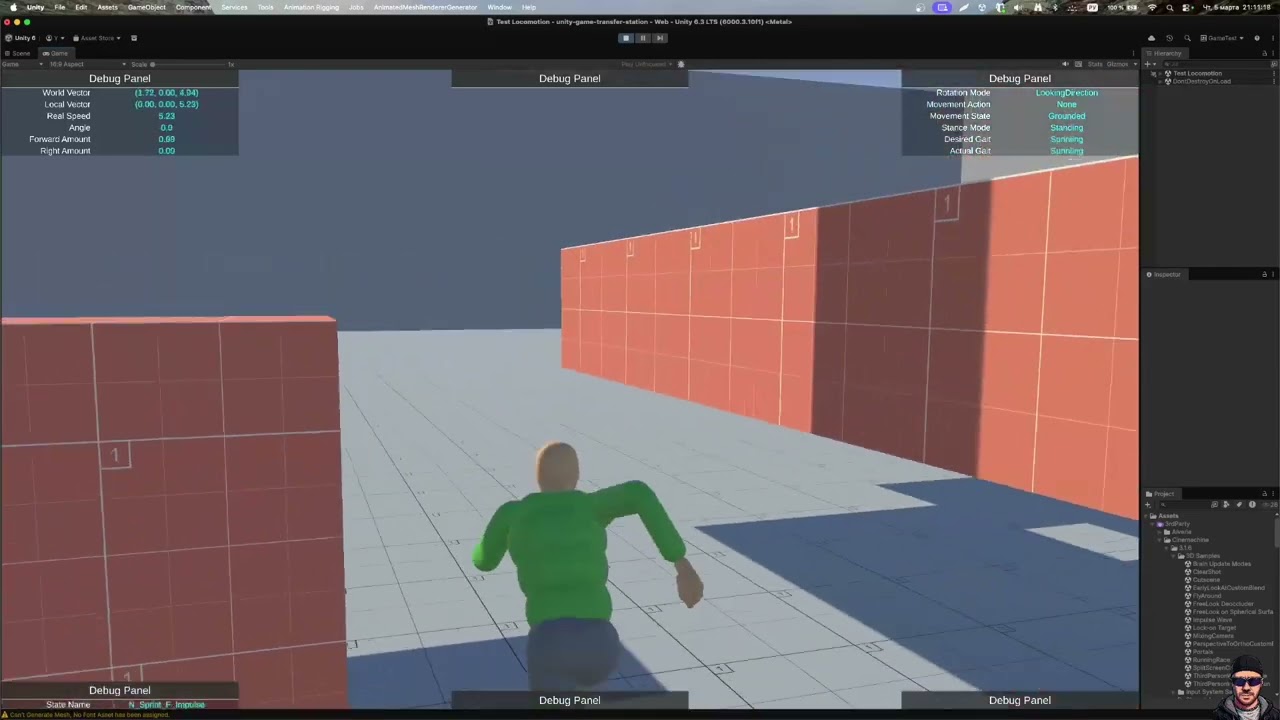Click the Hierarchy add (+) button

tap(1149, 64)
